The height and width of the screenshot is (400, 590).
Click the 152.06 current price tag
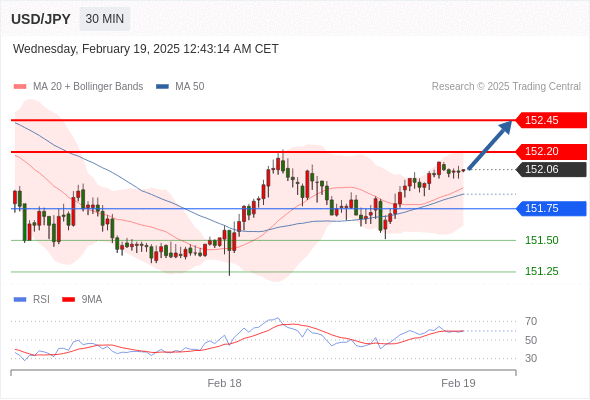click(551, 169)
